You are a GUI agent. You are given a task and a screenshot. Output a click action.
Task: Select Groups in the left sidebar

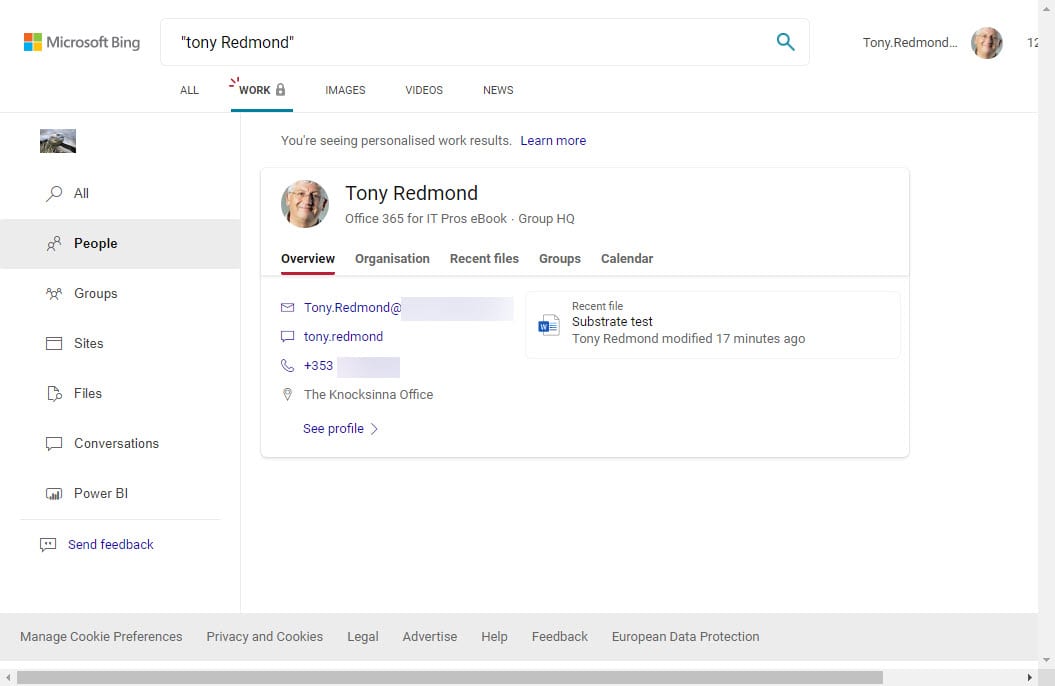120,293
